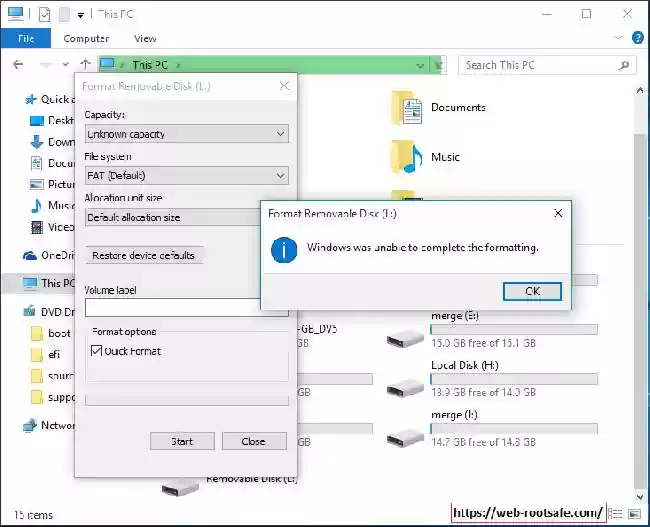Select DVD Drive in navigation pane
Screen dimensions: 650x527
point(49,311)
